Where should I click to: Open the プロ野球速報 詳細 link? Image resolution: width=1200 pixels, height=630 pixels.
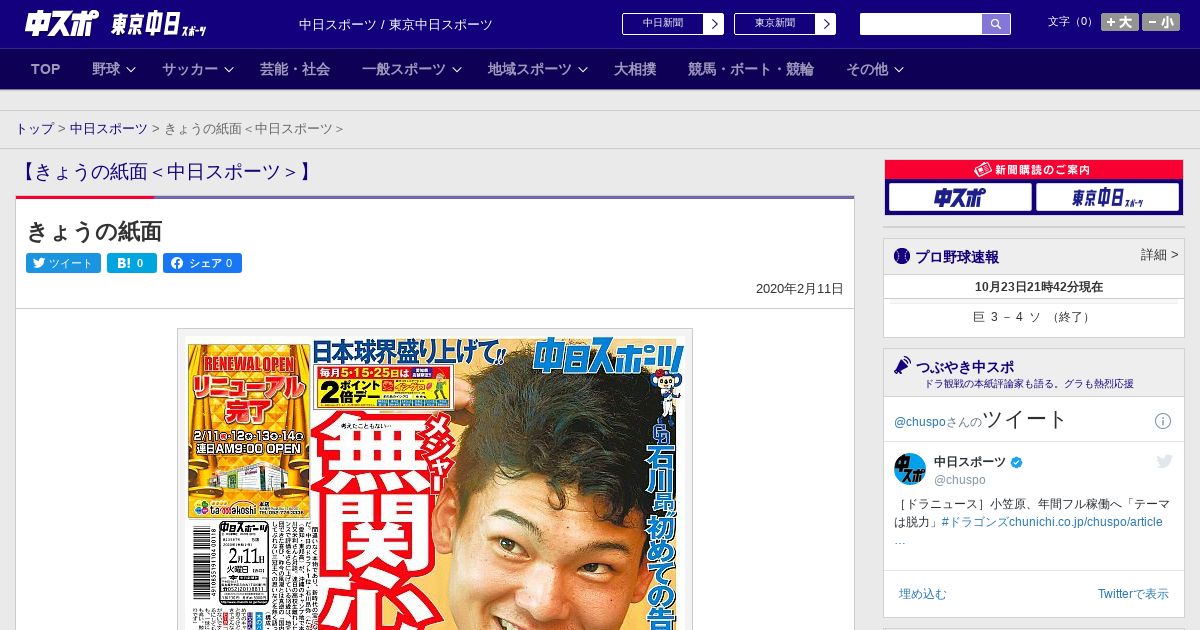coord(1159,255)
